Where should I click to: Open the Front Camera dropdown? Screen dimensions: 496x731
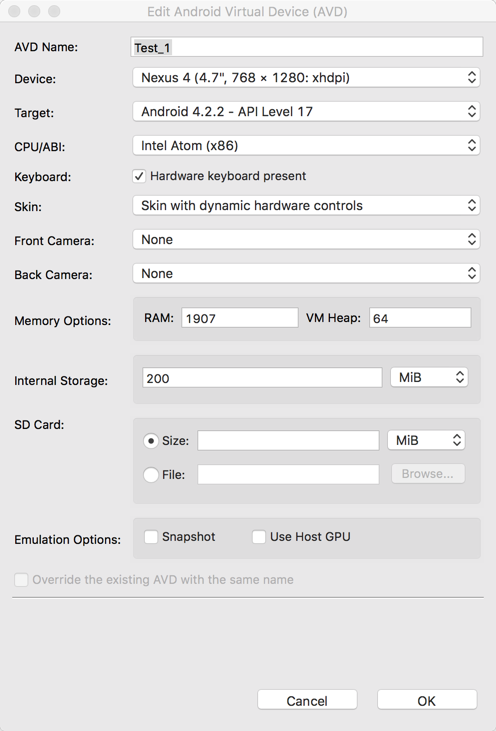306,240
